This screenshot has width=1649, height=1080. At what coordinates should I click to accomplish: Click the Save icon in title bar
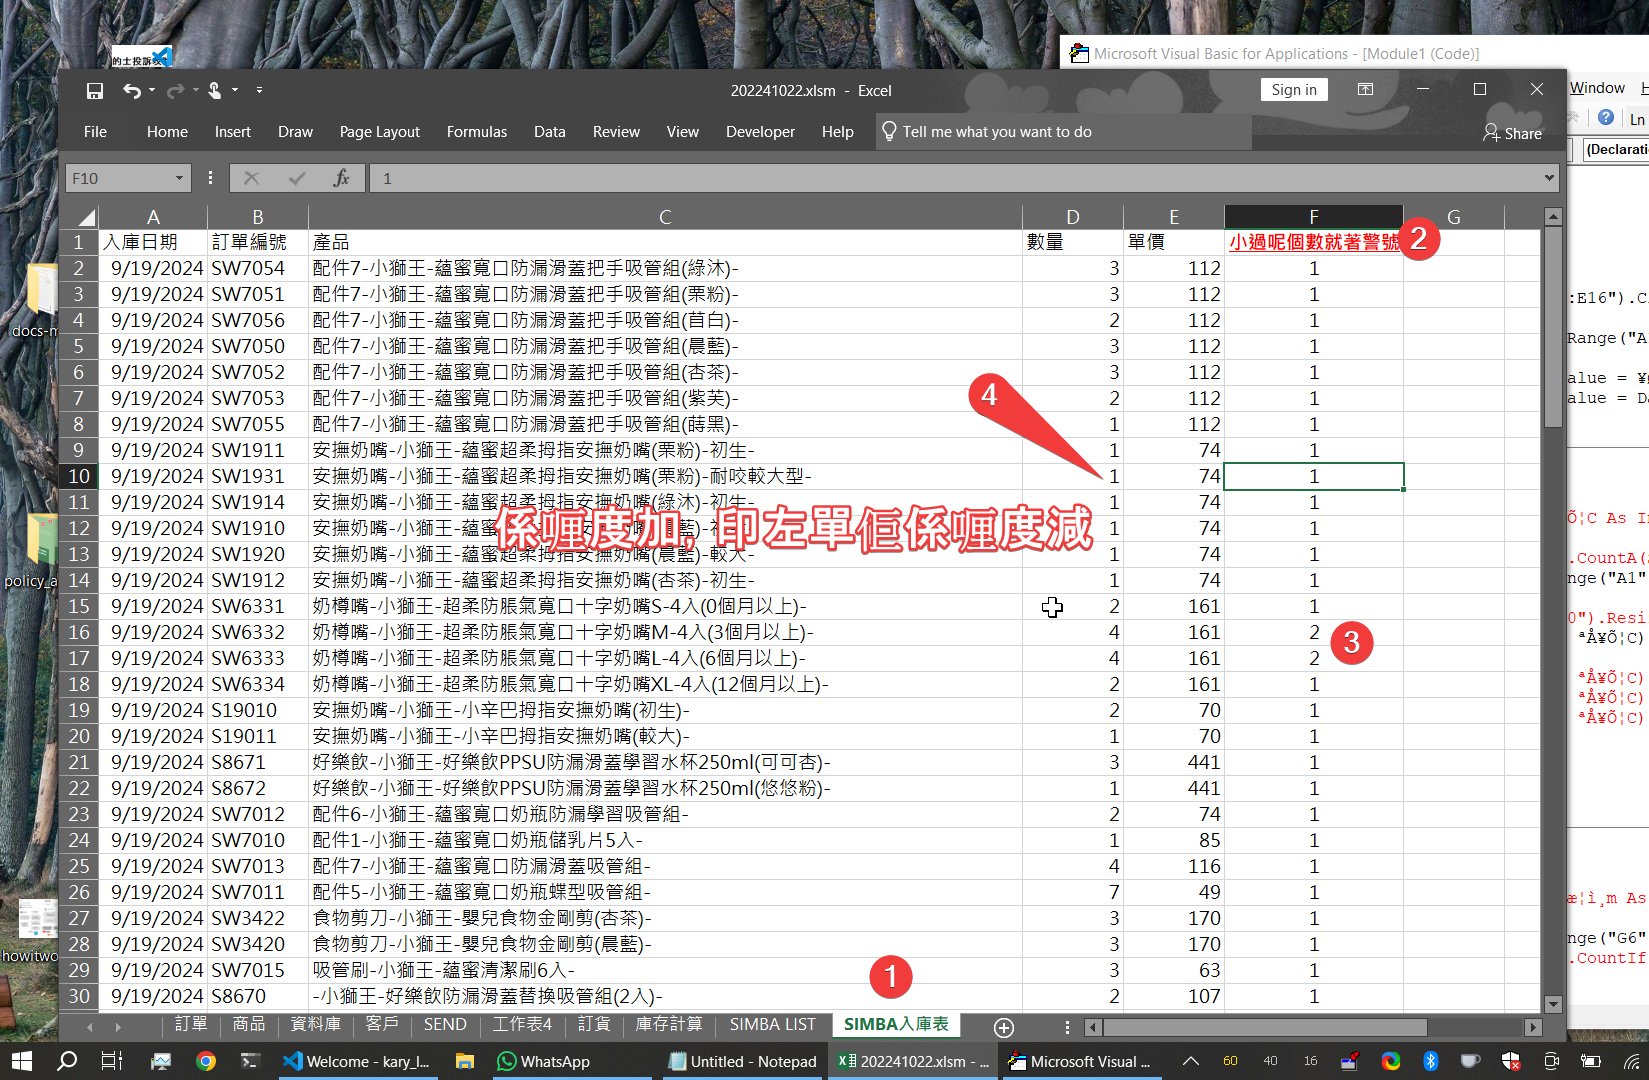coord(95,91)
